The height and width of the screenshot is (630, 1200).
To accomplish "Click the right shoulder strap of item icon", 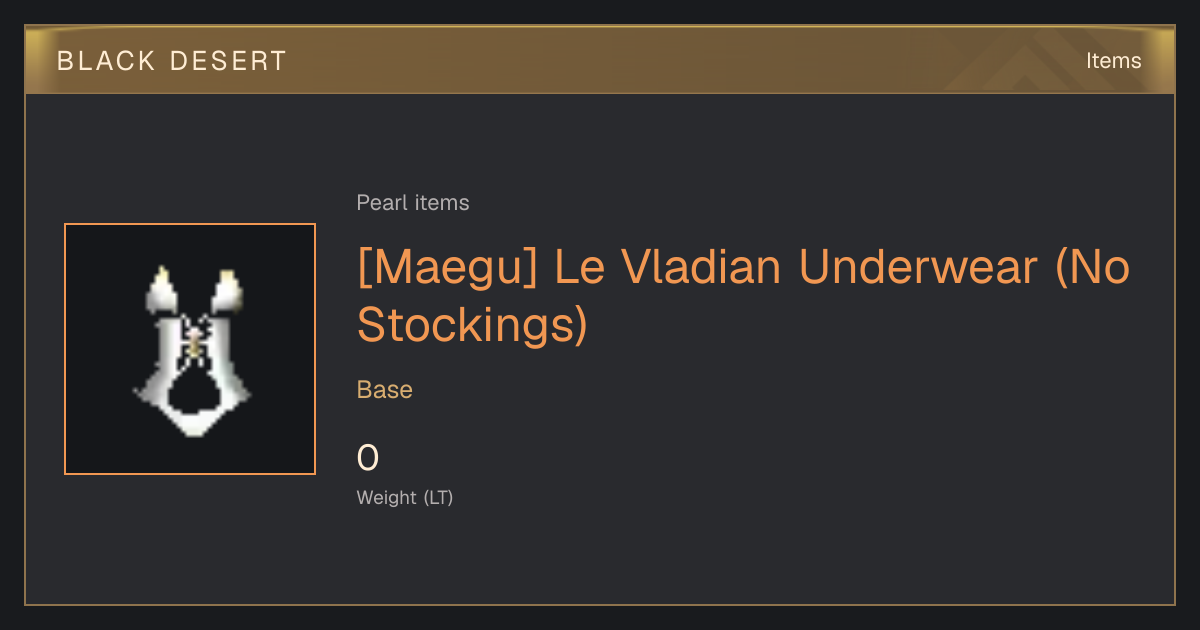I will click(x=228, y=289).
